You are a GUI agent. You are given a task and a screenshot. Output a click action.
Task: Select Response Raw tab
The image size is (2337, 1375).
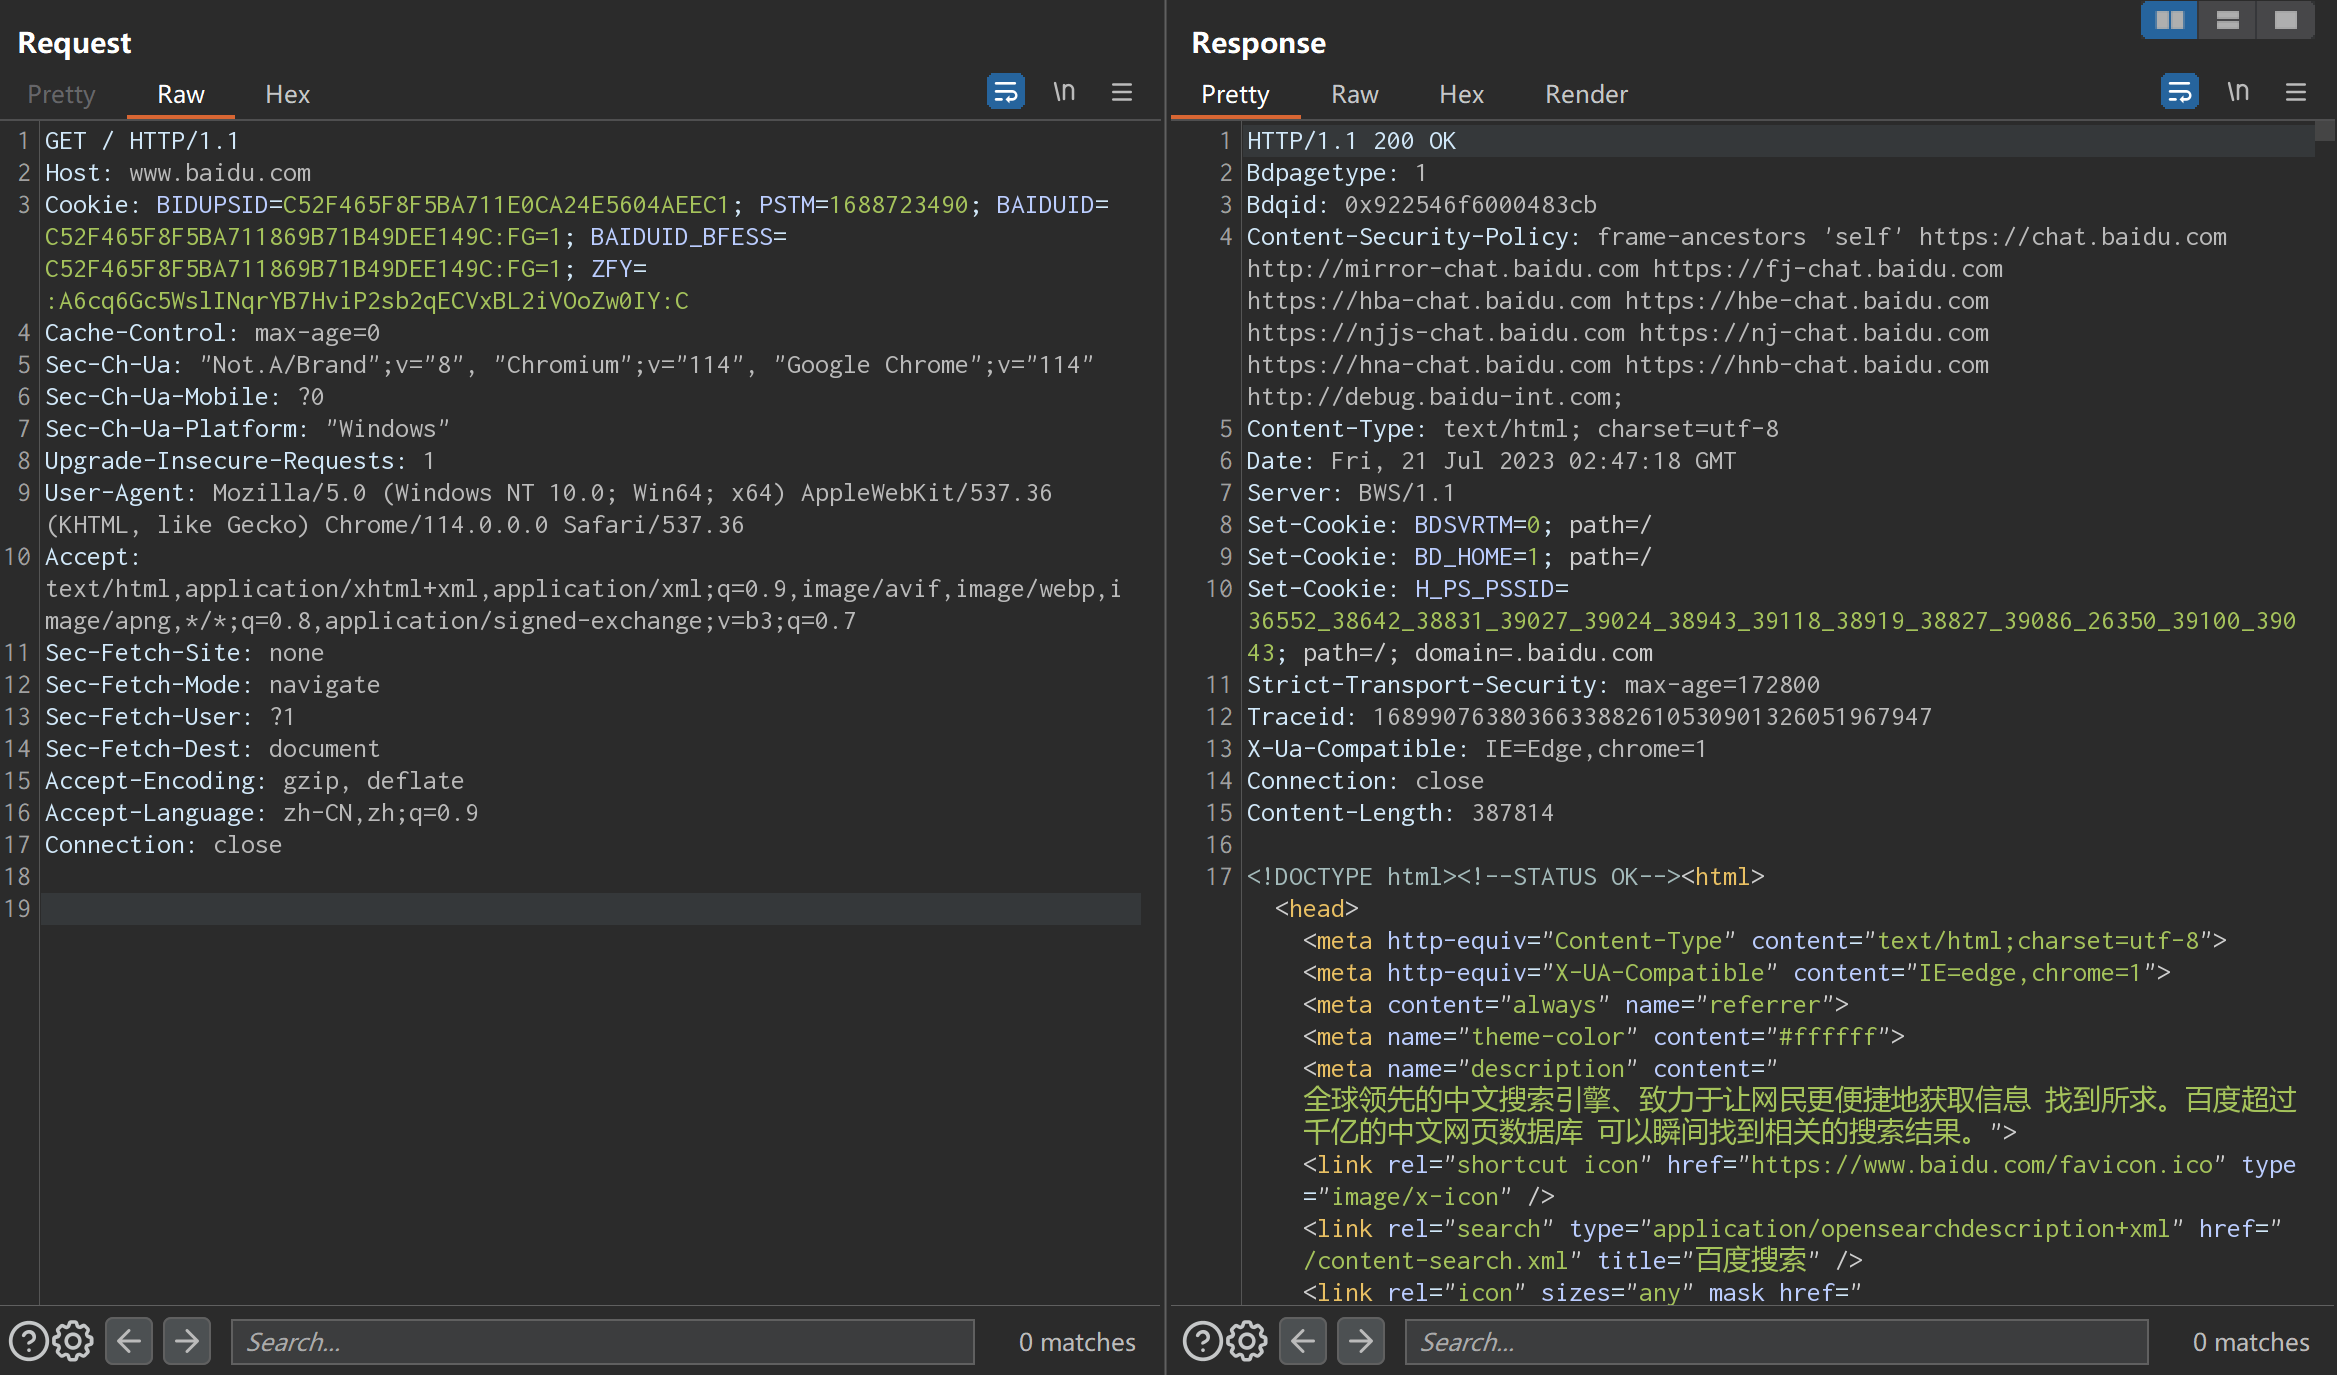coord(1354,94)
